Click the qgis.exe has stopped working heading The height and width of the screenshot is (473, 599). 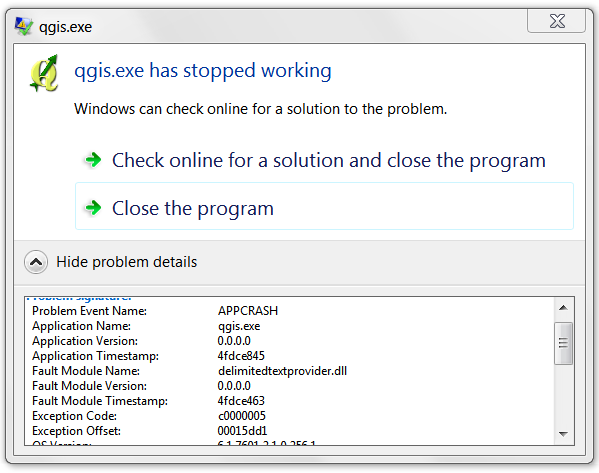click(x=203, y=71)
